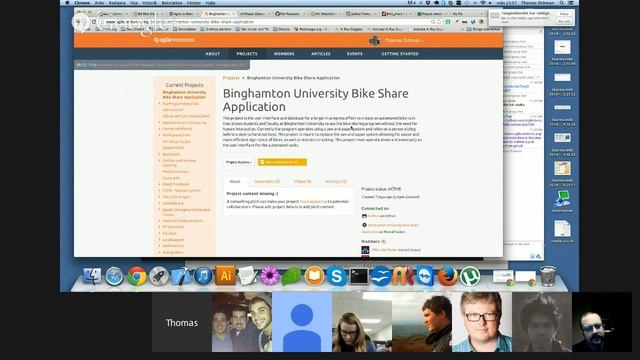Open the purple flower app in dock
Image resolution: width=640 pixels, height=360 pixels.
(270, 276)
